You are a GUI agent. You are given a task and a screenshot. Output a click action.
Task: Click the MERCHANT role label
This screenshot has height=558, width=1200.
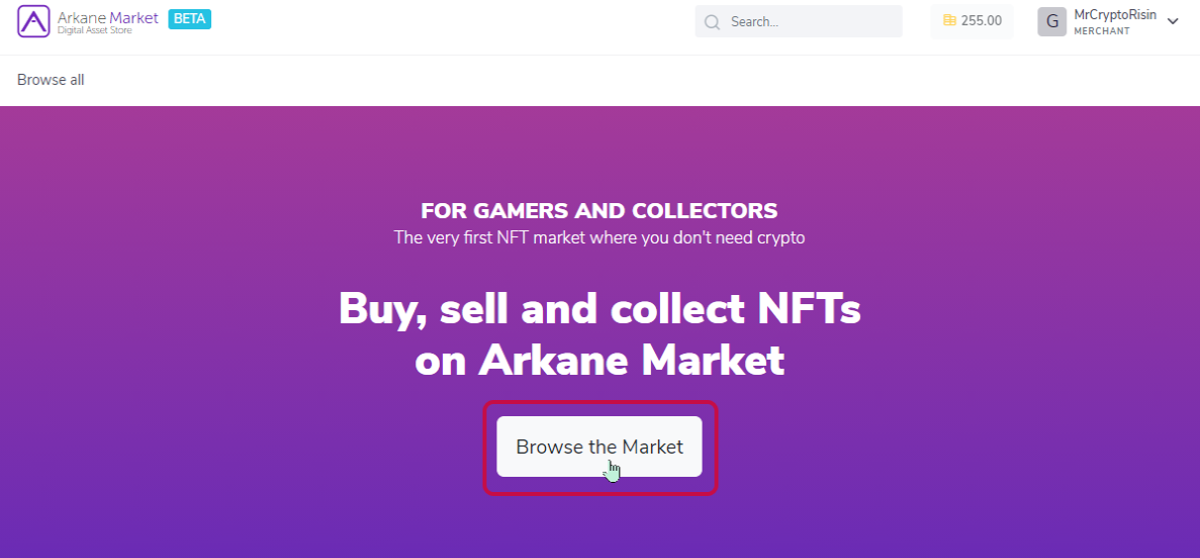[x=1102, y=31]
